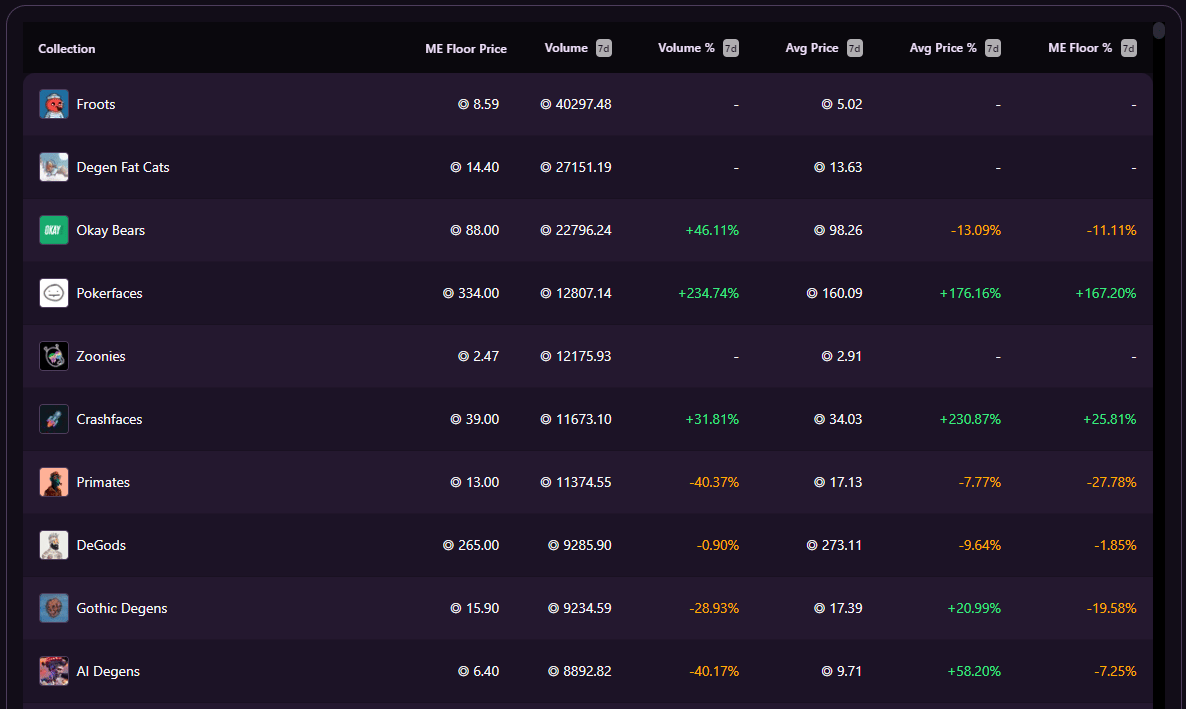Toggle the 7d badge beside Volume % header
This screenshot has height=709, width=1186.
pyautogui.click(x=731, y=48)
